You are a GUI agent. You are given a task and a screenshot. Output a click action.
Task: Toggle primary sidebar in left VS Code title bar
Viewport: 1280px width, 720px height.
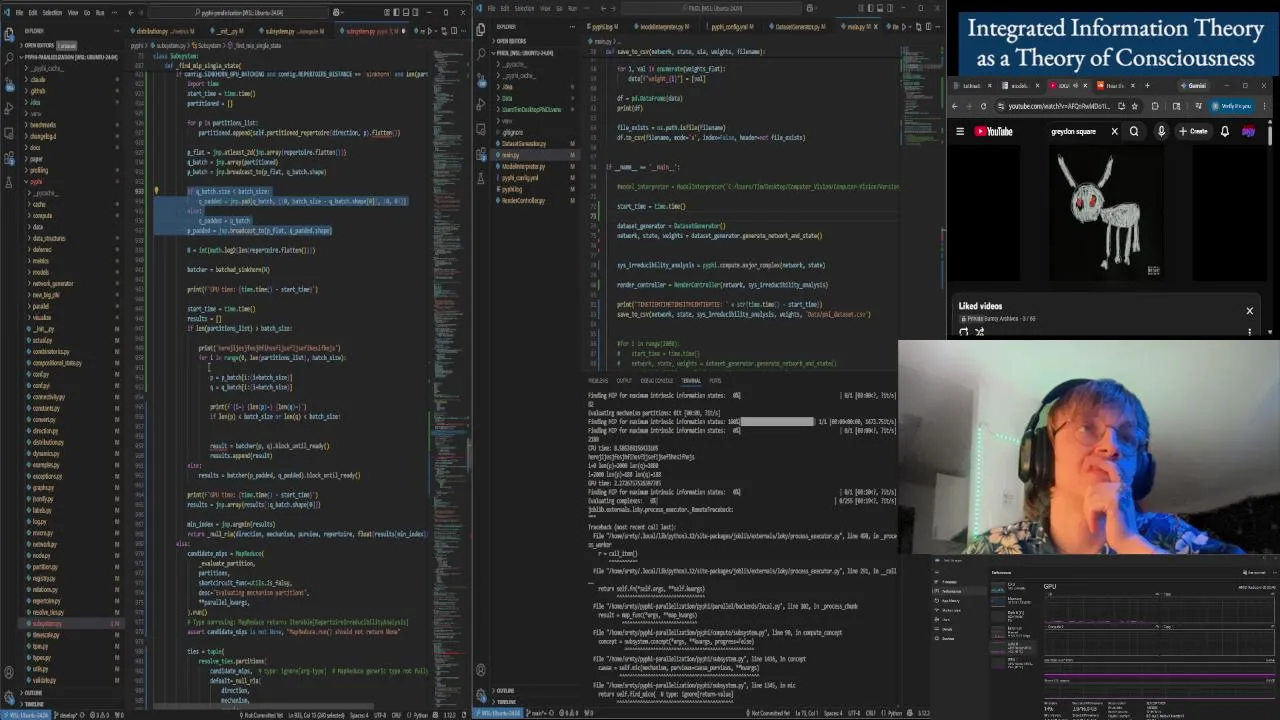click(x=396, y=13)
